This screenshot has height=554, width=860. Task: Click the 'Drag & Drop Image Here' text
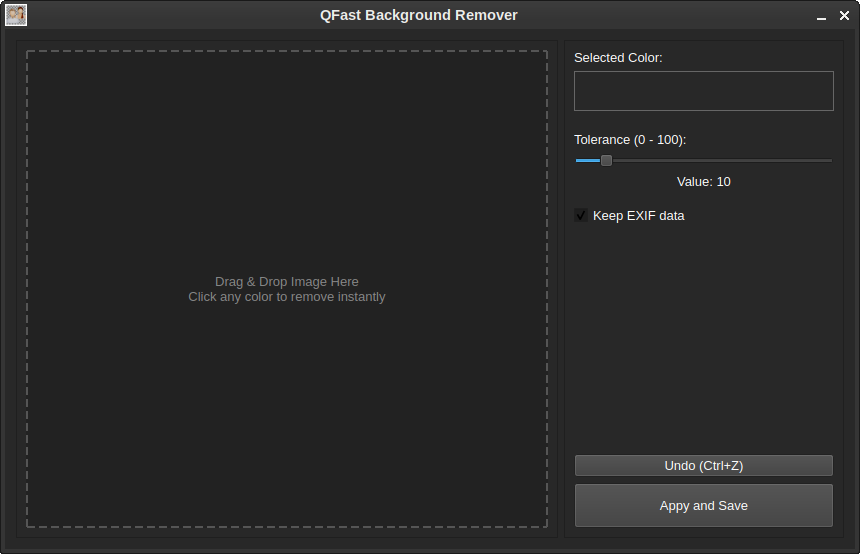click(287, 282)
